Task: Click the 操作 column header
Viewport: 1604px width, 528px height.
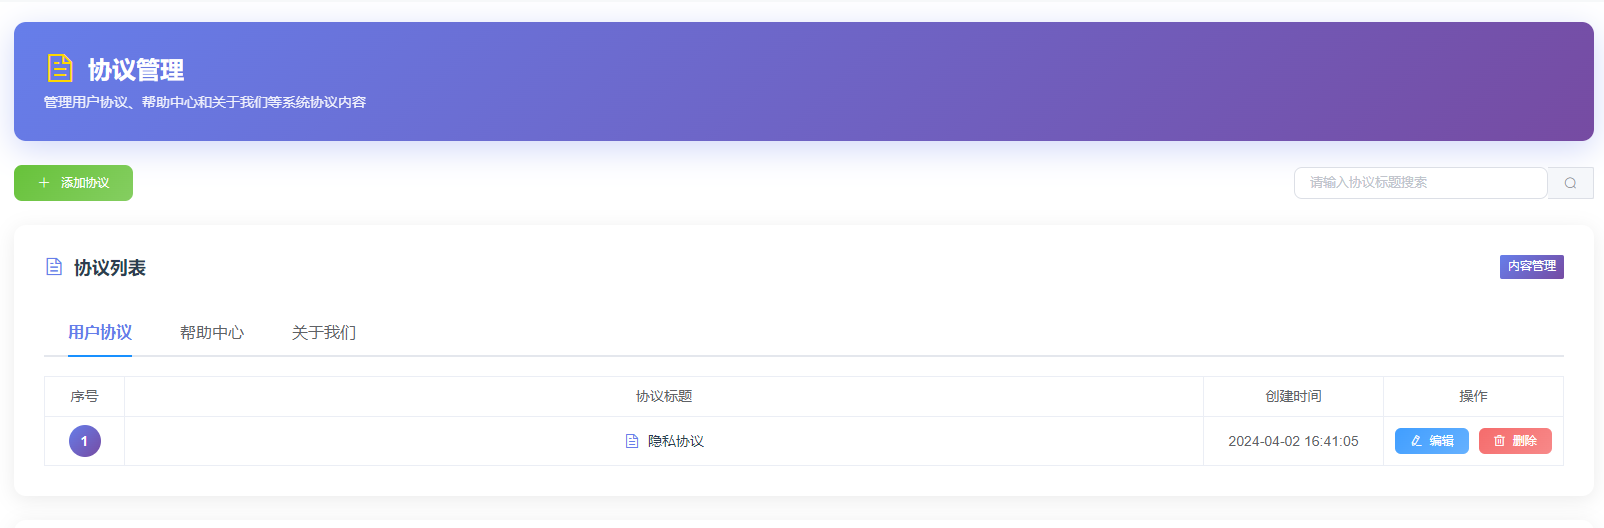Action: click(x=1473, y=397)
